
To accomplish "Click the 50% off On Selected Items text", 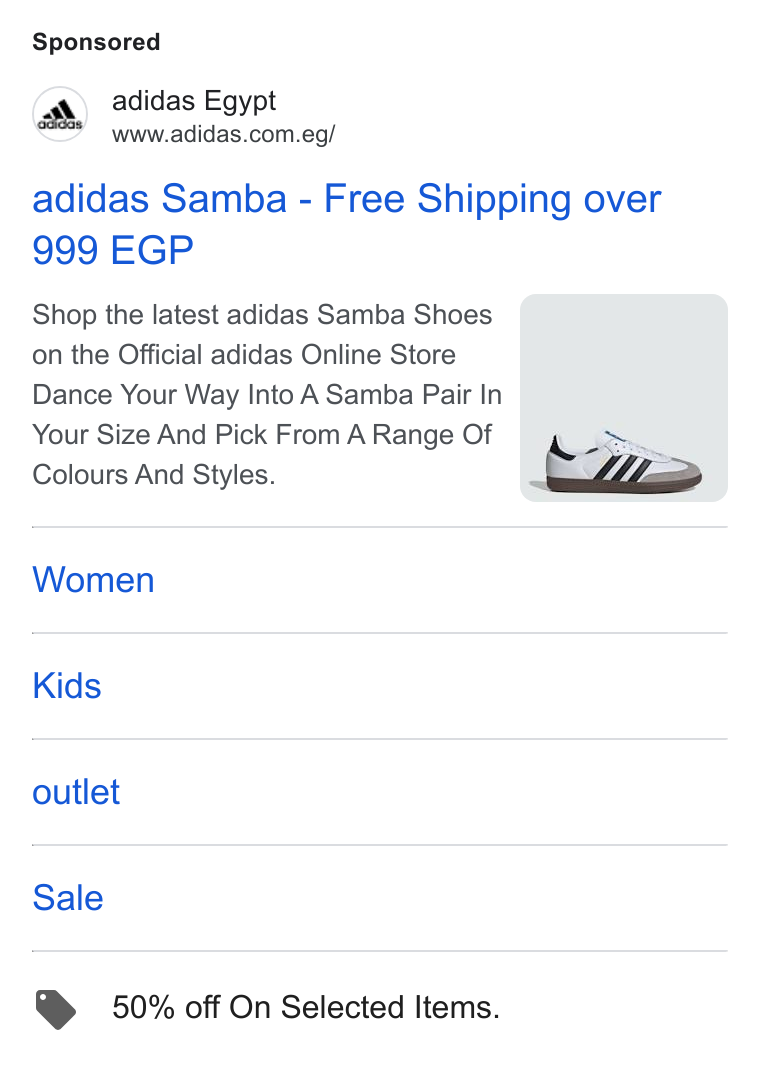I will [x=306, y=1007].
